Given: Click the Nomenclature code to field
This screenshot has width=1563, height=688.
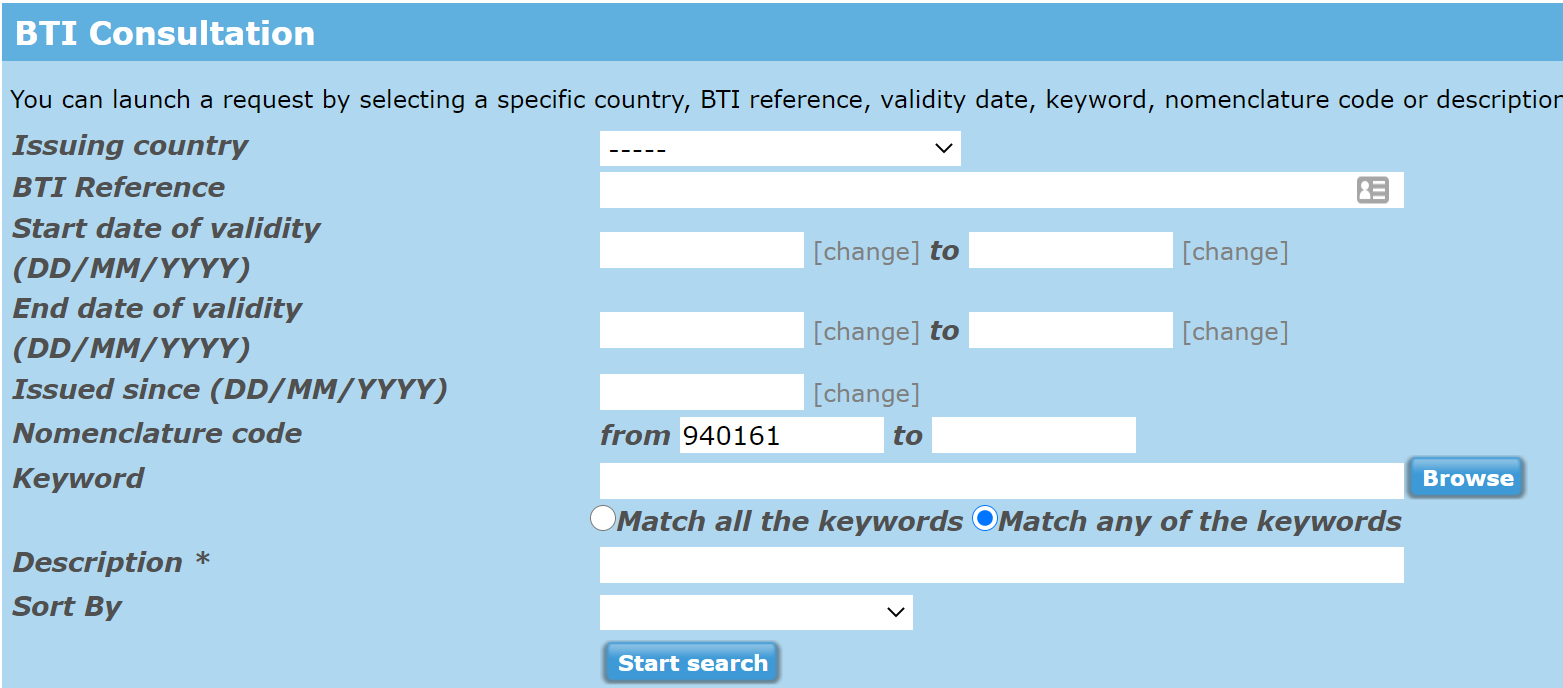Looking at the screenshot, I should click(x=1034, y=435).
